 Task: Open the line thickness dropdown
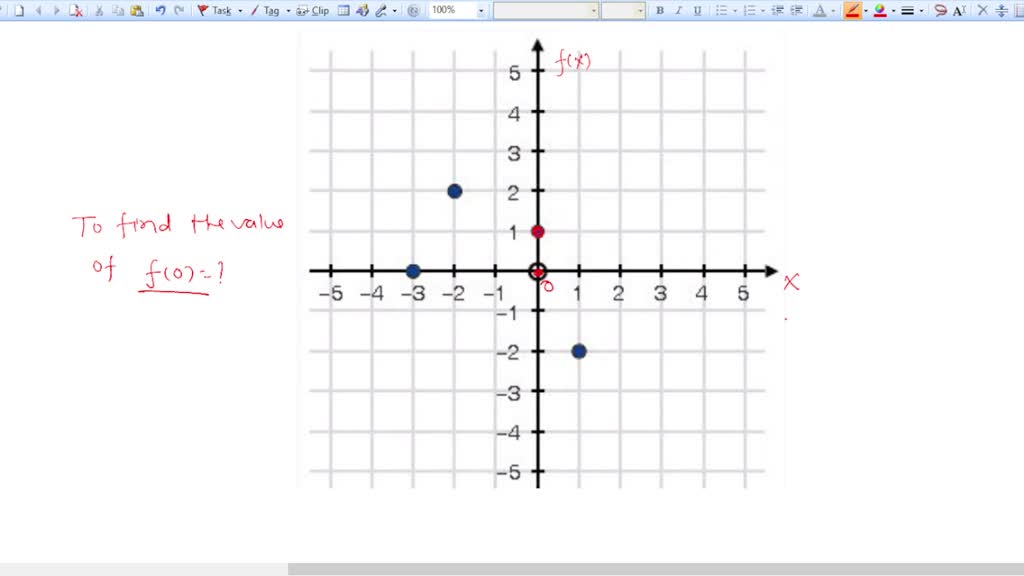click(x=920, y=11)
